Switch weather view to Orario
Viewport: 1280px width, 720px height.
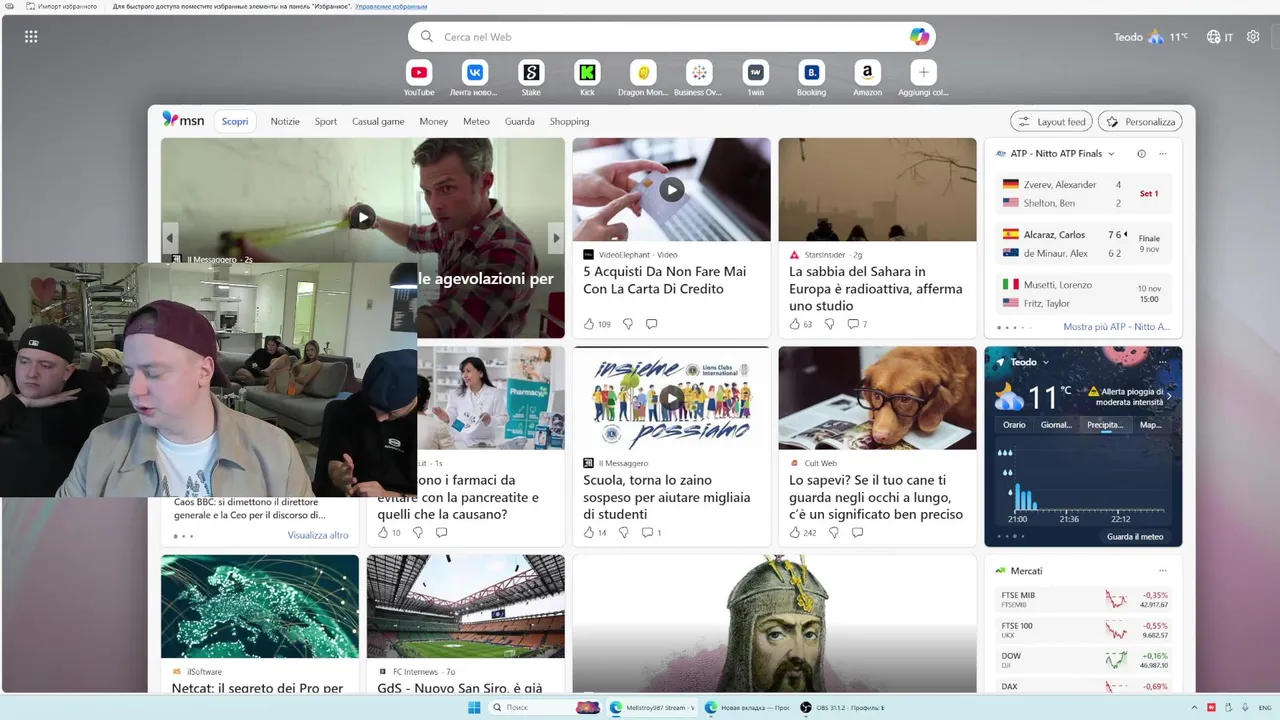[1014, 425]
